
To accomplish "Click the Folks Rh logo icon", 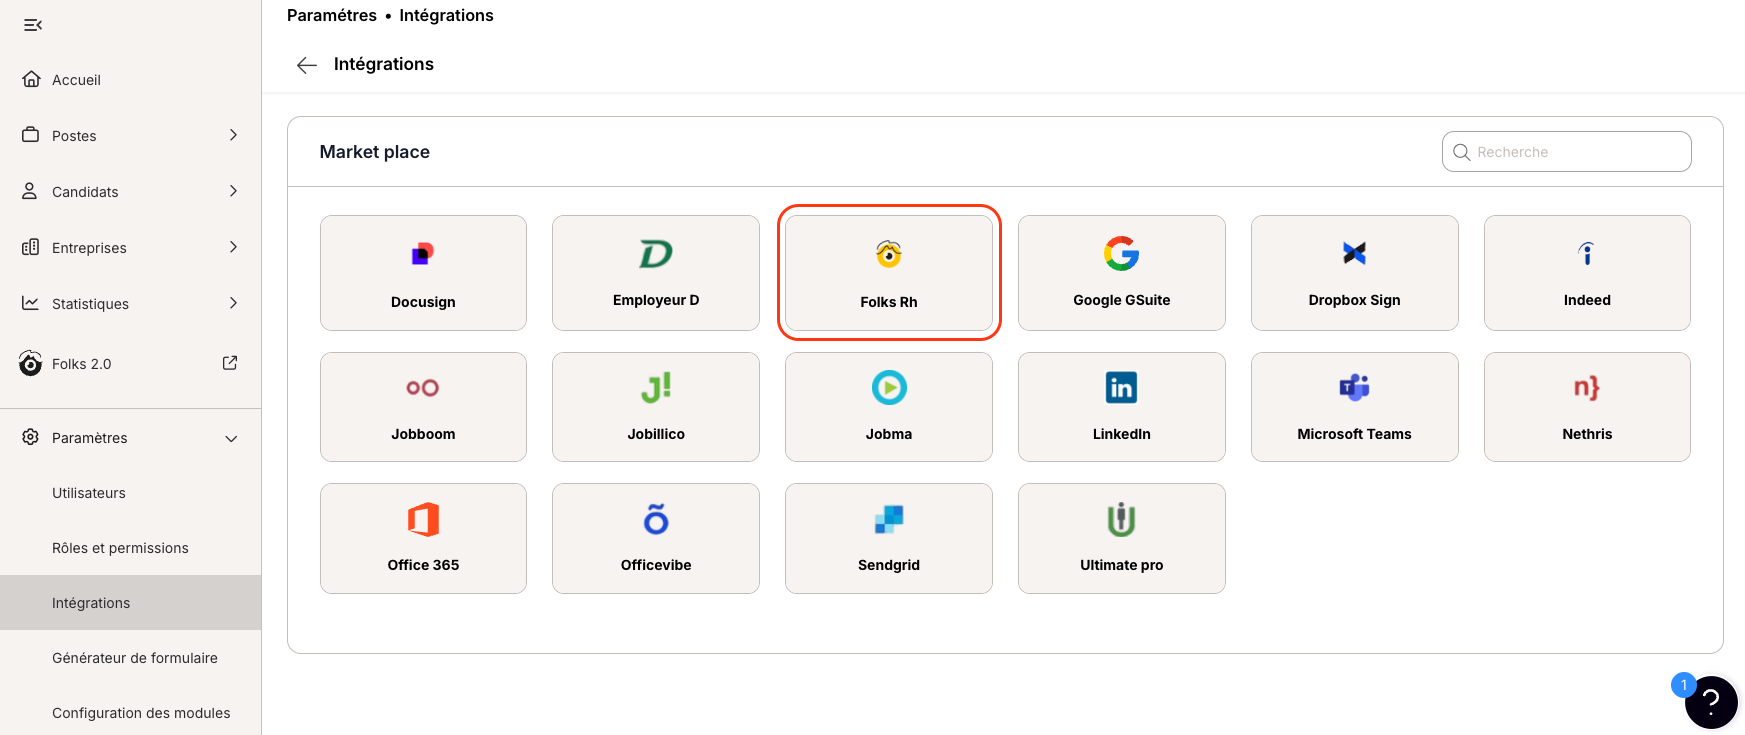I will click(889, 254).
